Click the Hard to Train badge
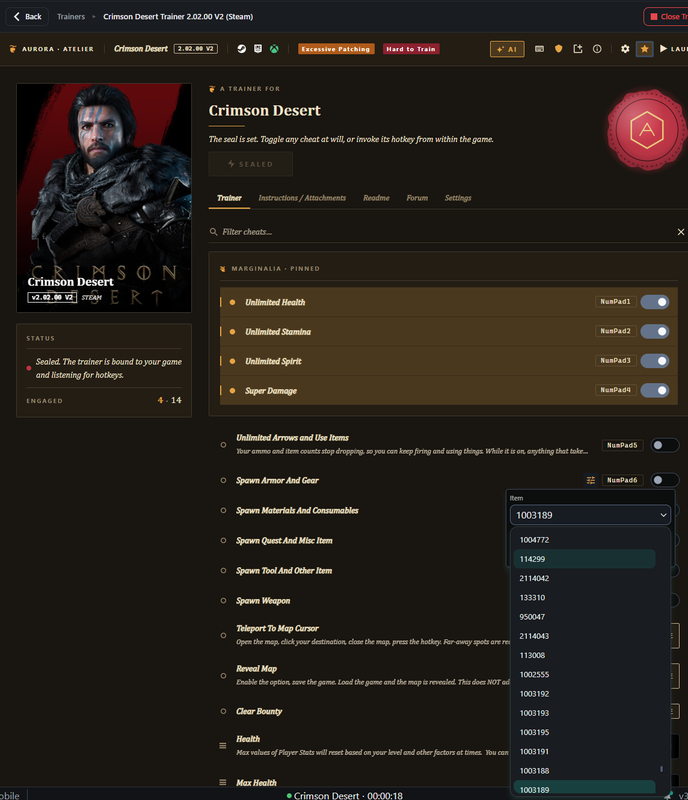 [411, 49]
